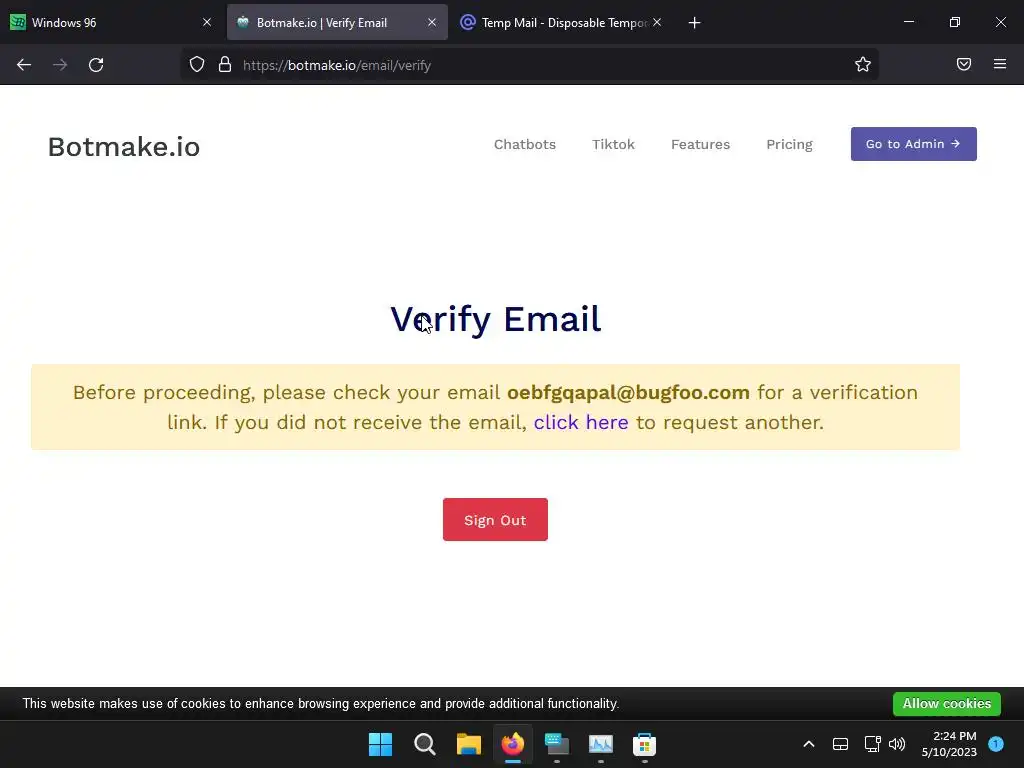1024x768 pixels.
Task: Open the tracking protection shield icon
Action: [197, 65]
